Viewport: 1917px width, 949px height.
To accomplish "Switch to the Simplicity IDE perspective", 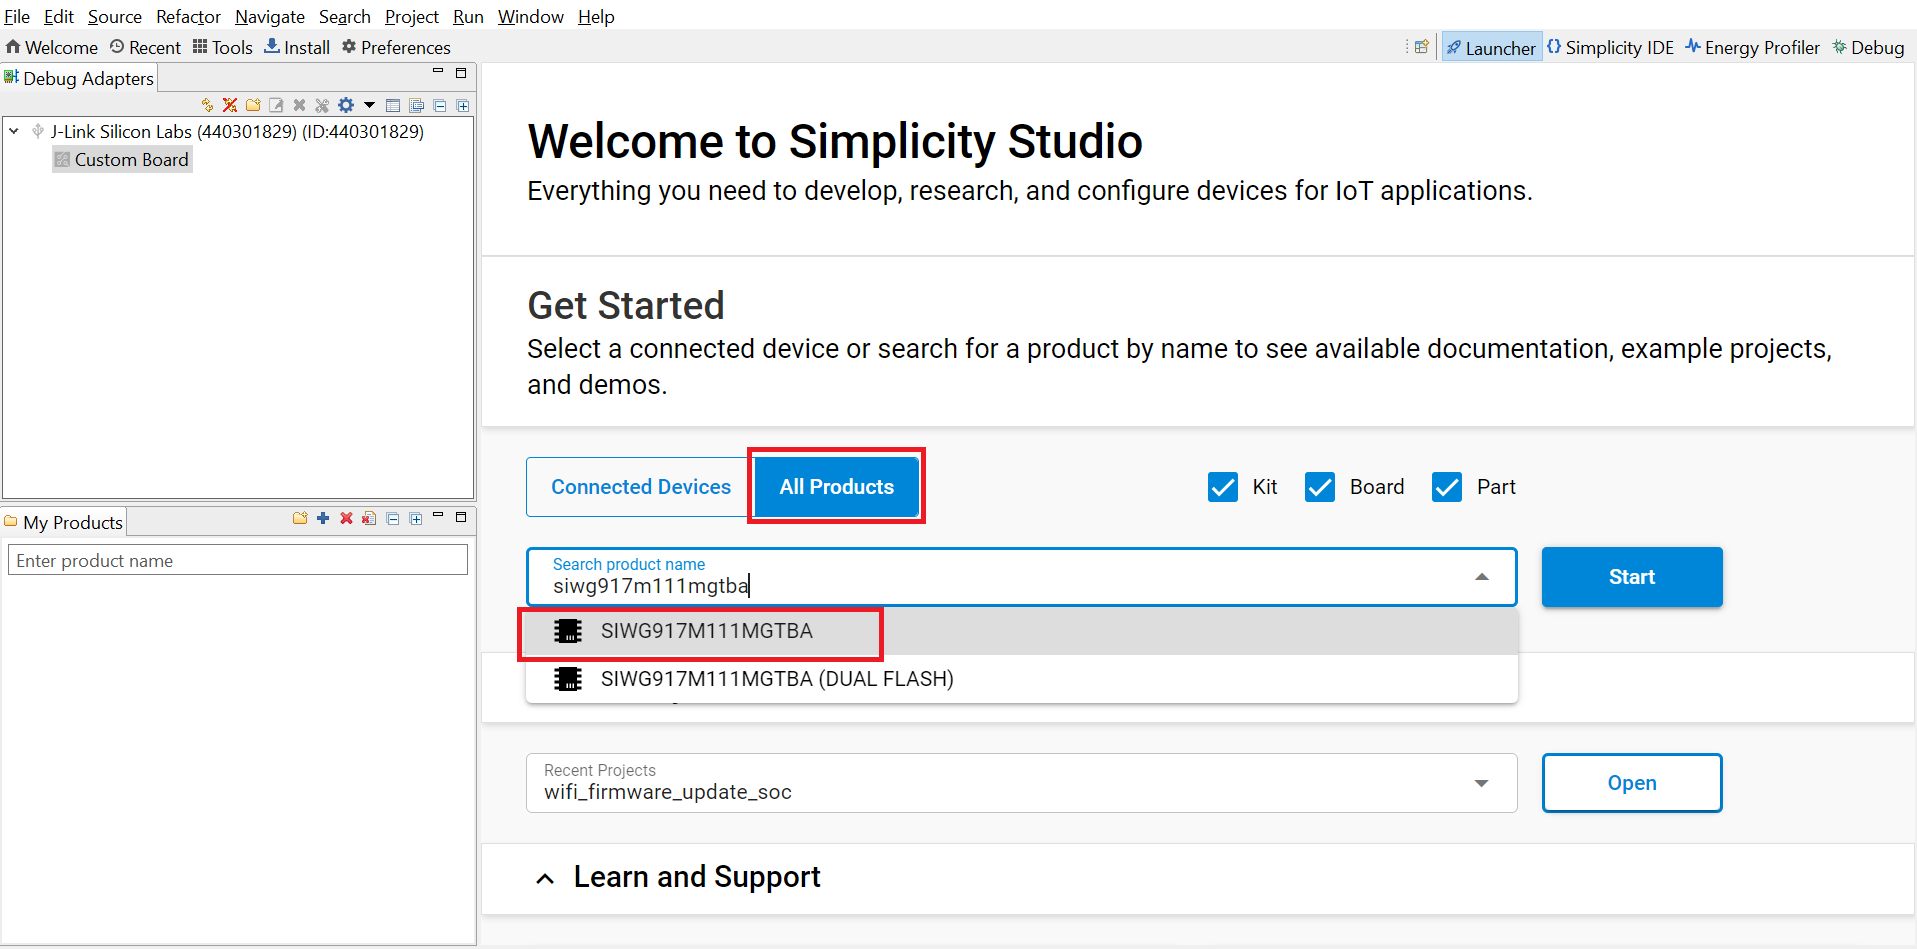I will coord(1610,47).
